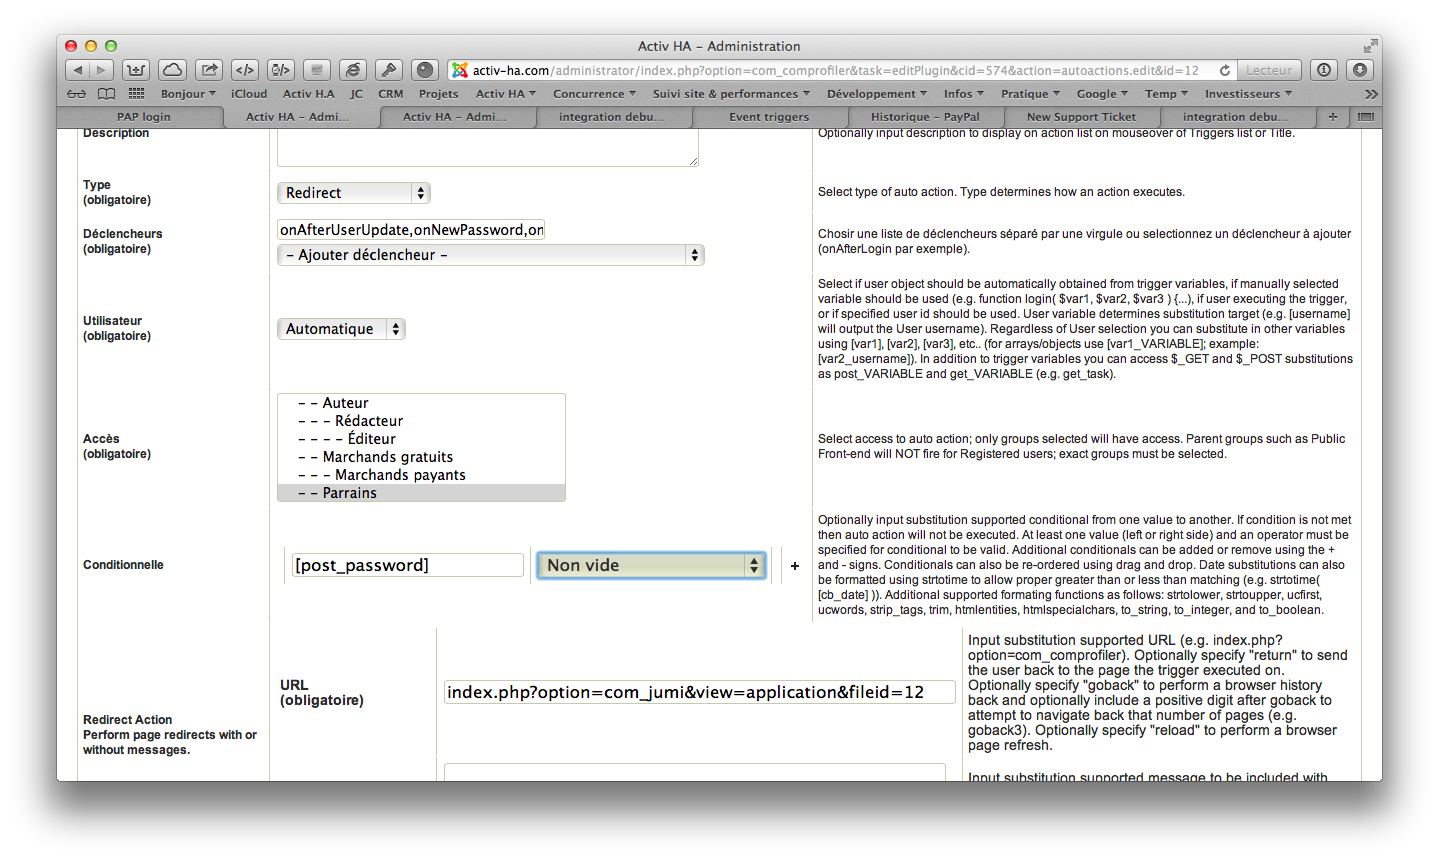Open Top Sites grid icon
This screenshot has width=1439, height=860.
point(136,94)
